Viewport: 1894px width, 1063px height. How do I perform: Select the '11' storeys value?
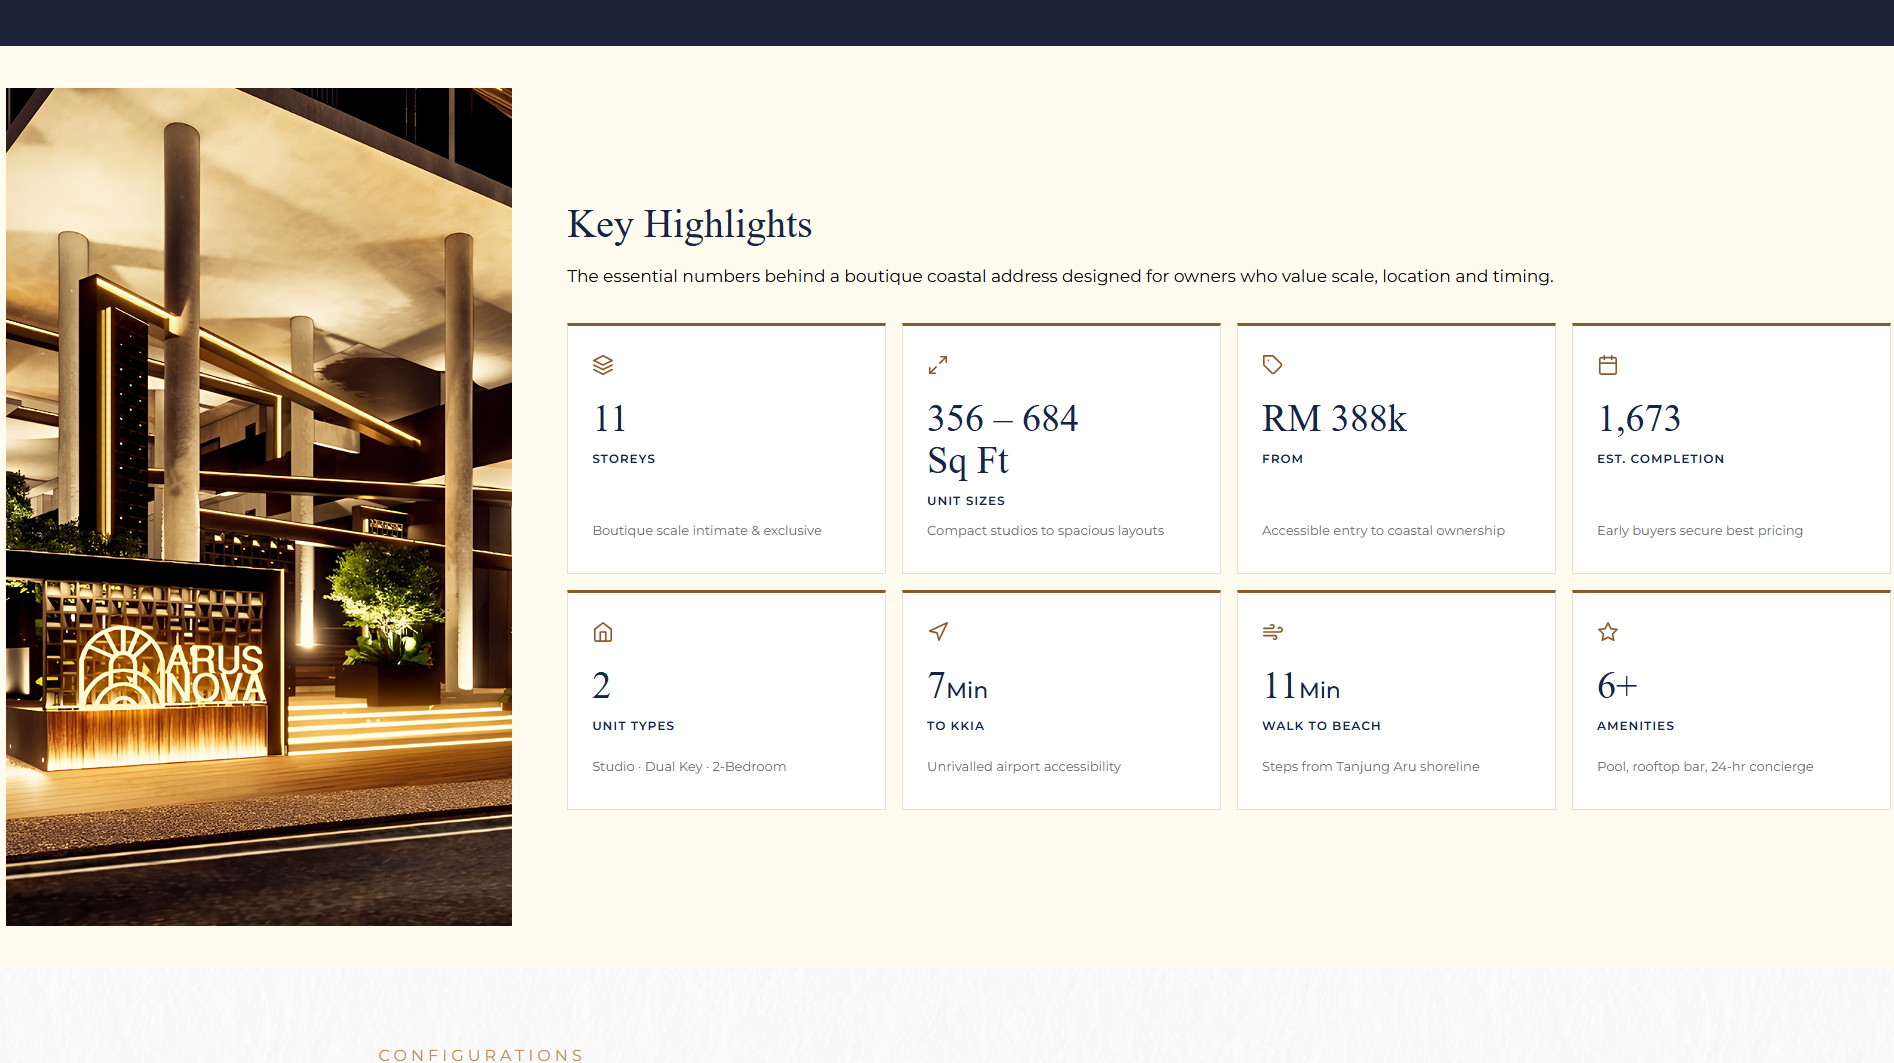pos(609,418)
